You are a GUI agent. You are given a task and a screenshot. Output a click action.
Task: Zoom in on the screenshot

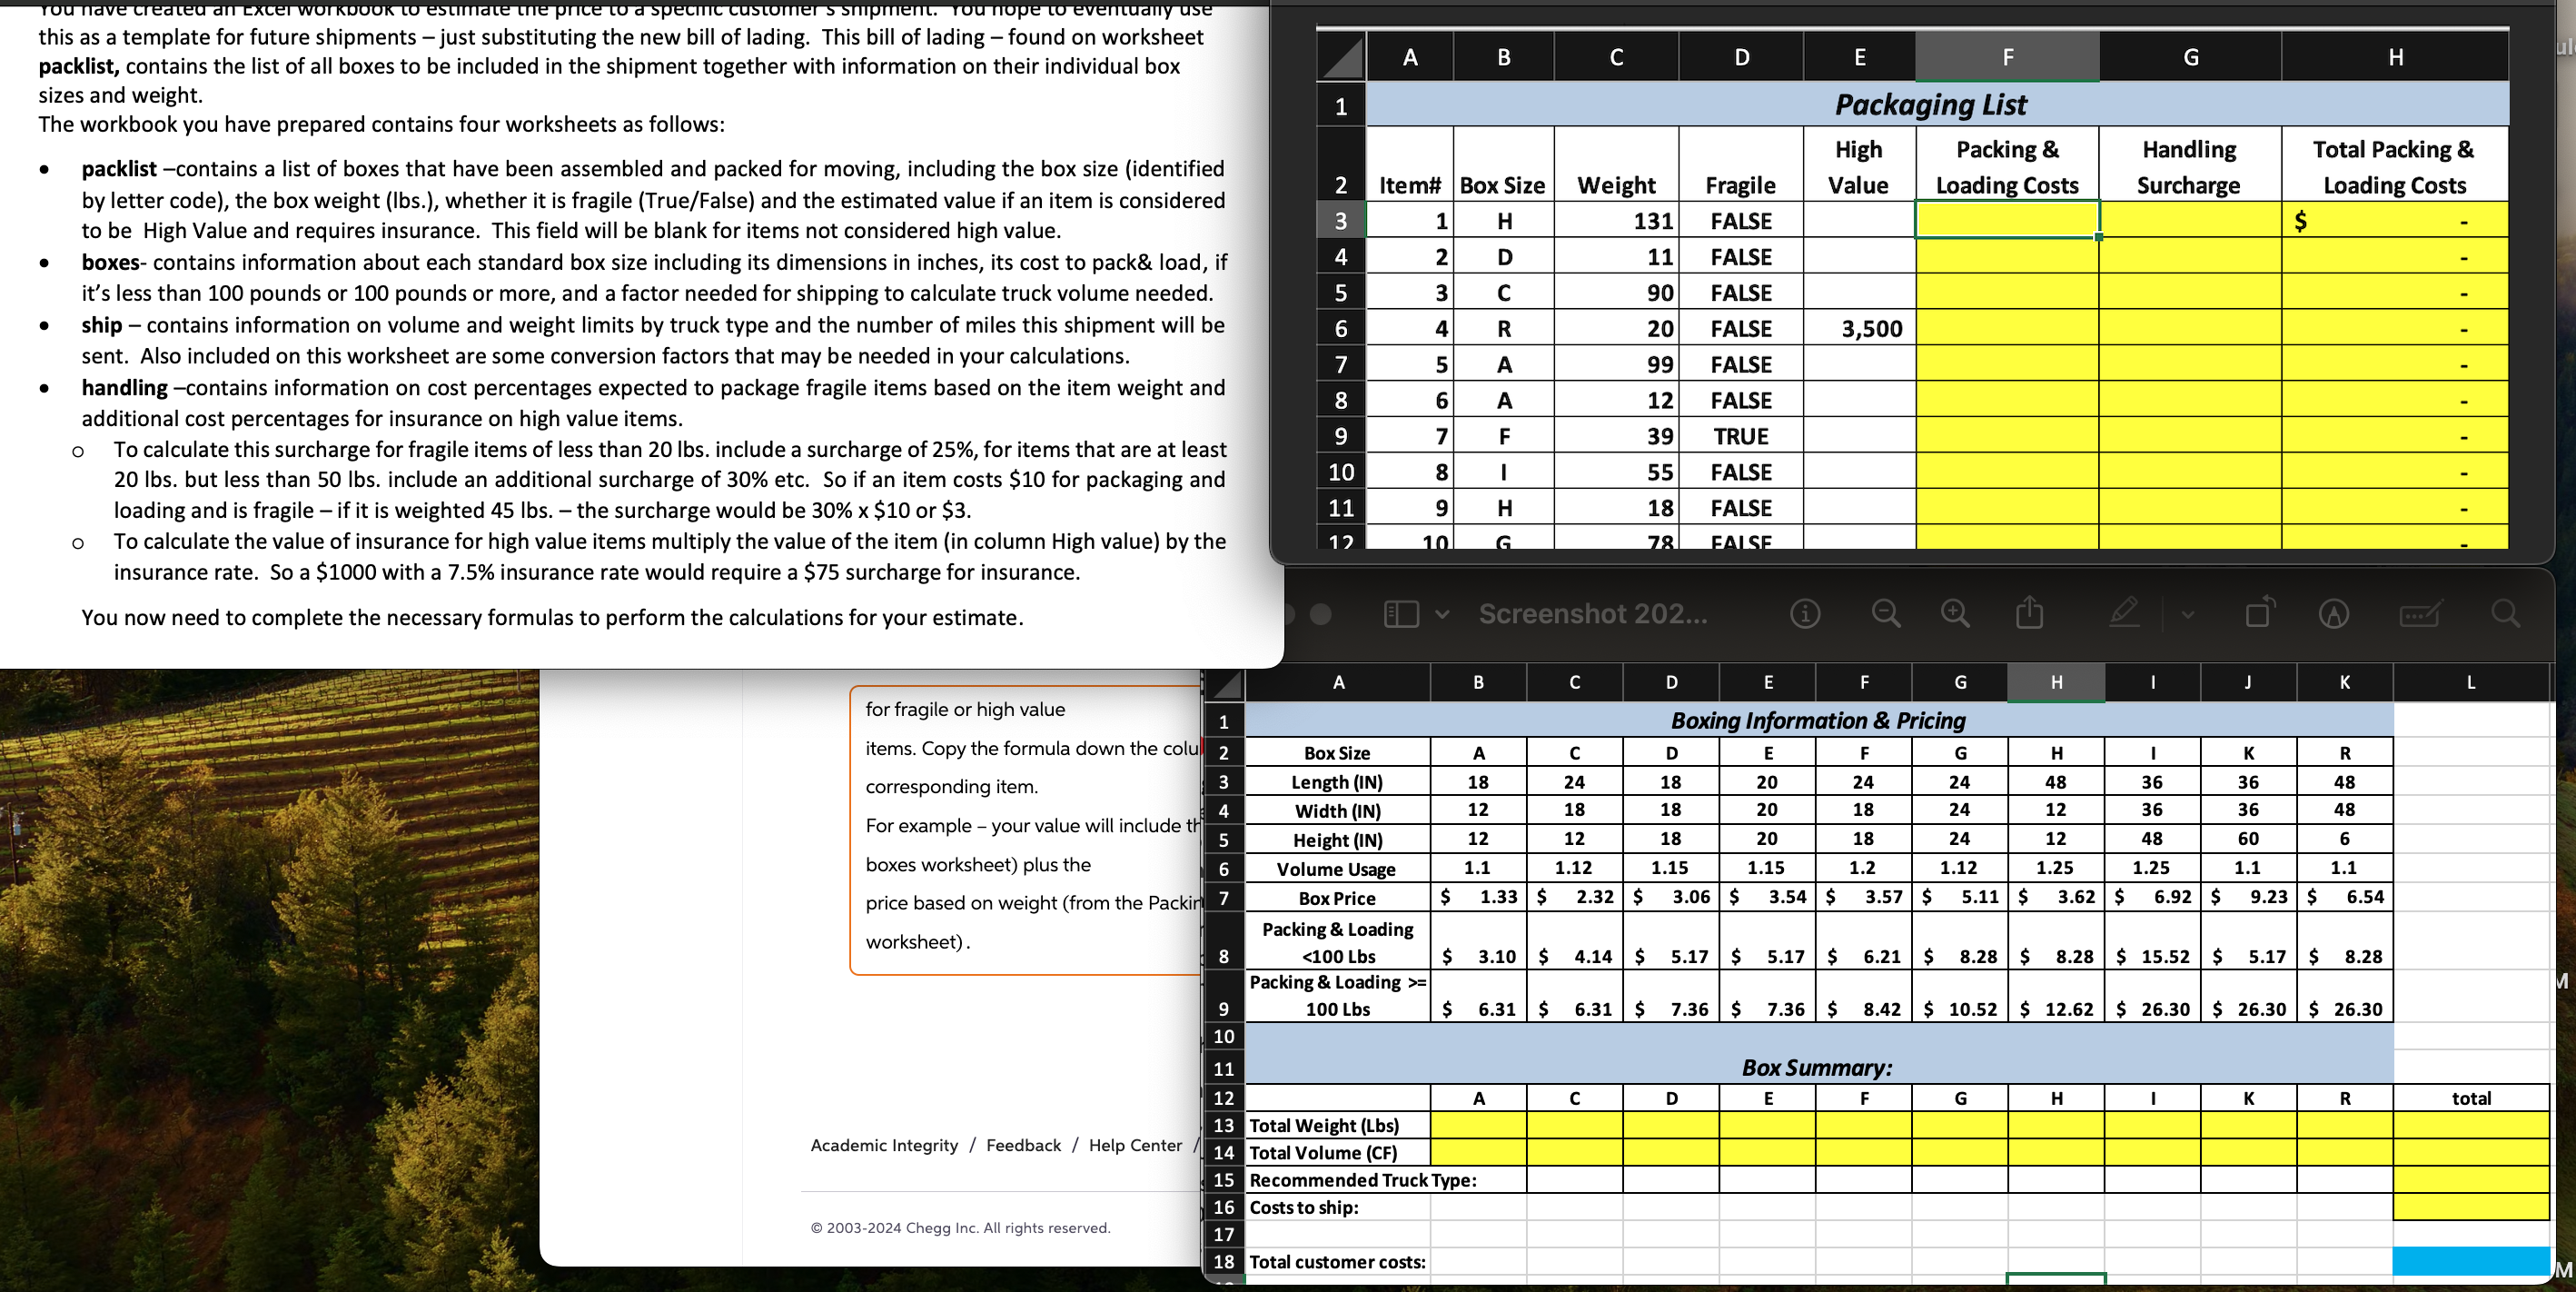point(1955,613)
